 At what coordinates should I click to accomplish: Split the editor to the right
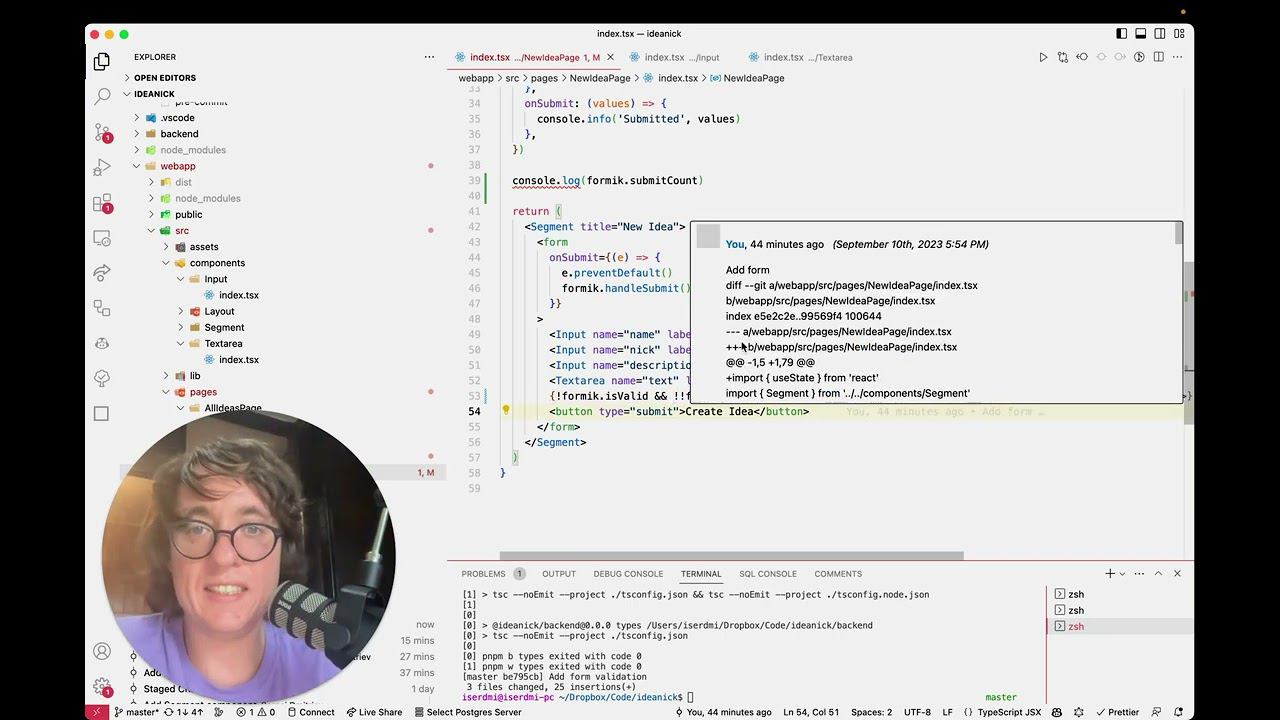coord(1158,57)
